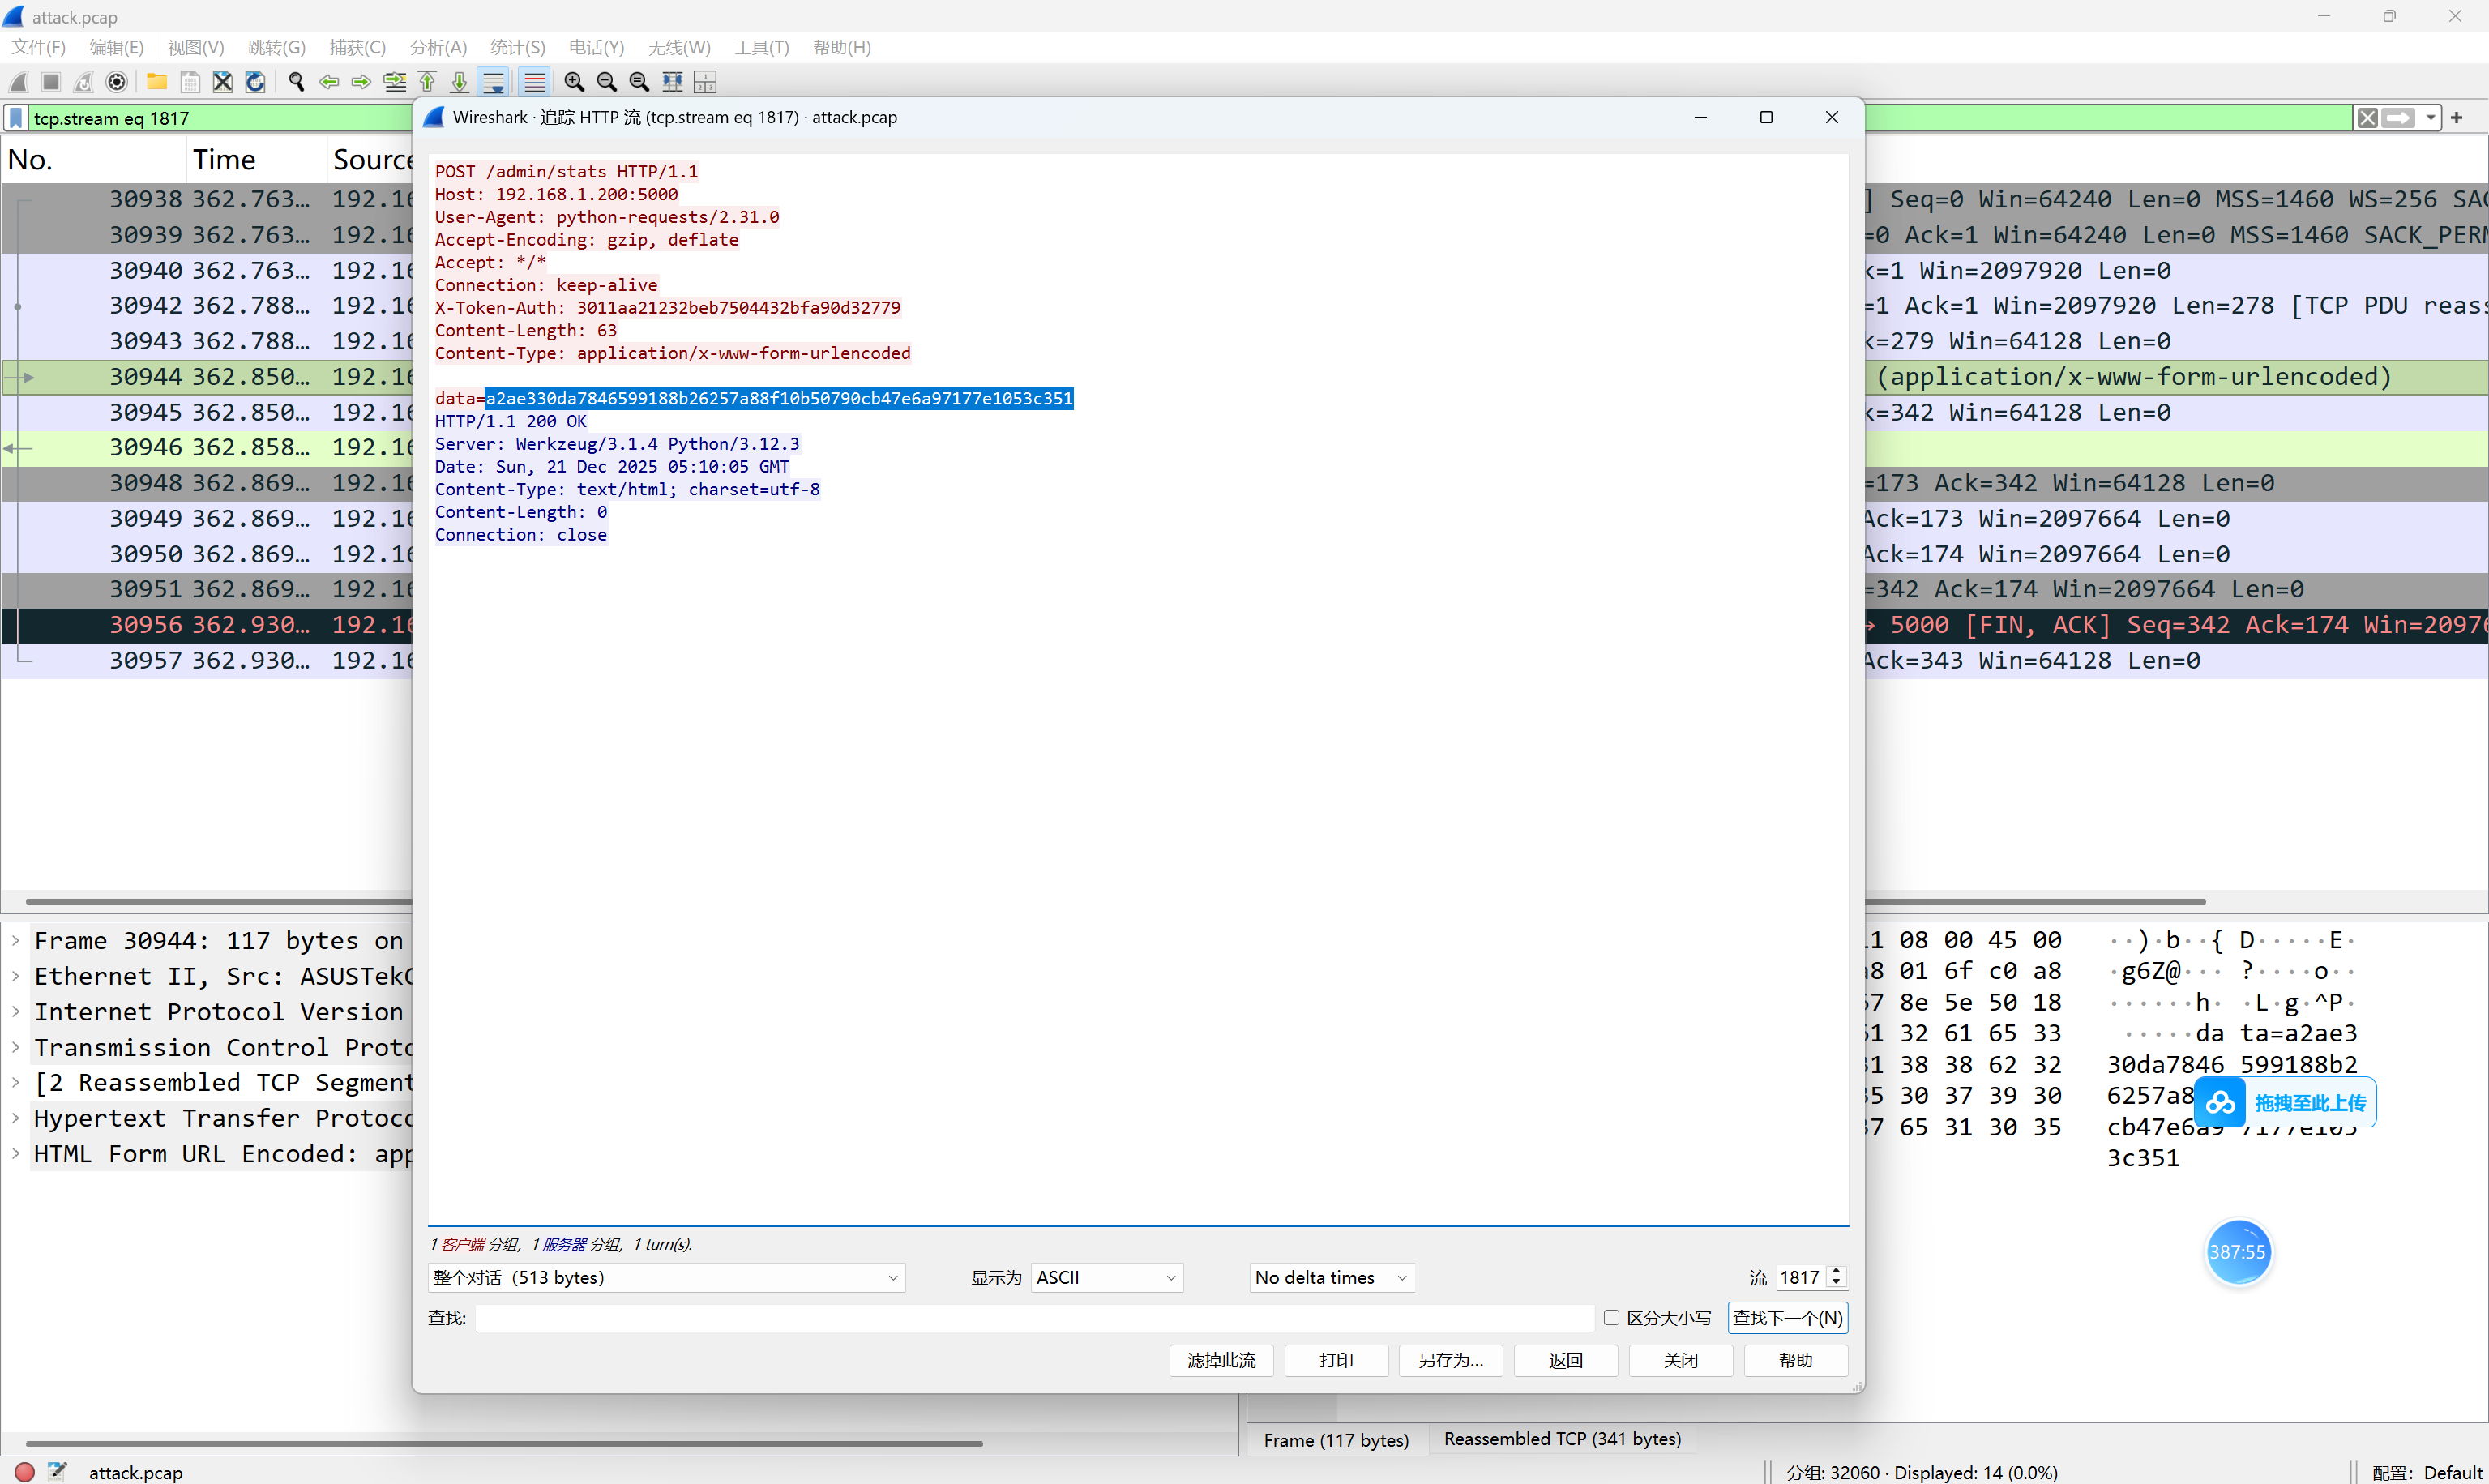
Task: Click the find packet magnifier icon
Action: coord(296,82)
